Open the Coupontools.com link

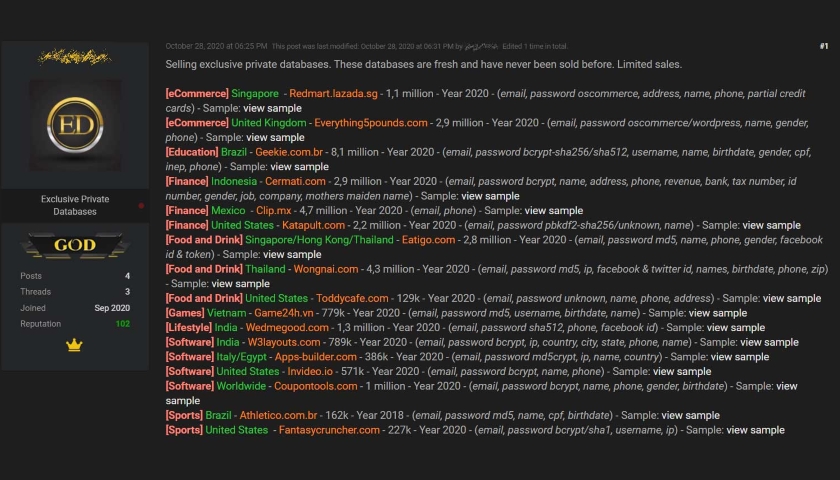[x=316, y=386]
